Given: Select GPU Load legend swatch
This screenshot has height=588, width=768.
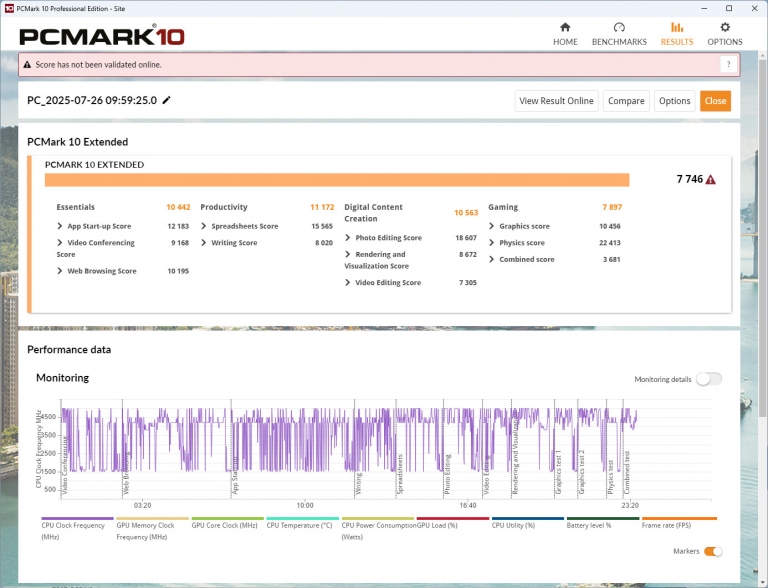Looking at the screenshot, I should coord(453,518).
